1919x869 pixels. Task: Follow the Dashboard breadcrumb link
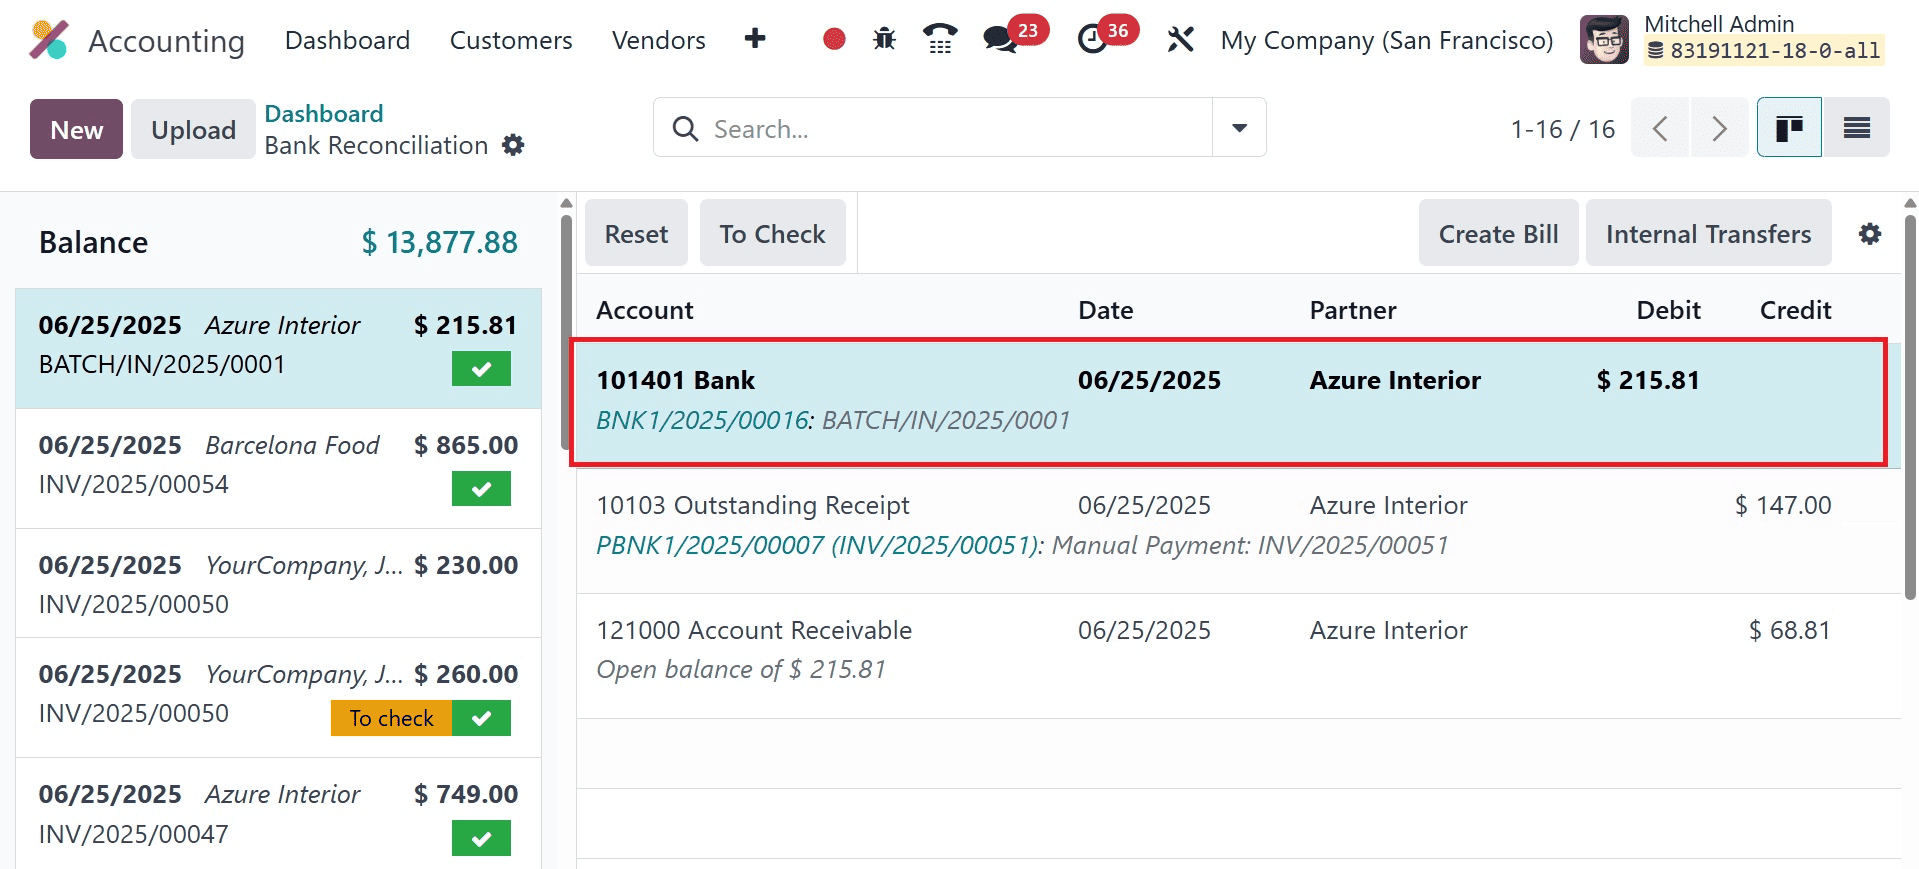323,114
